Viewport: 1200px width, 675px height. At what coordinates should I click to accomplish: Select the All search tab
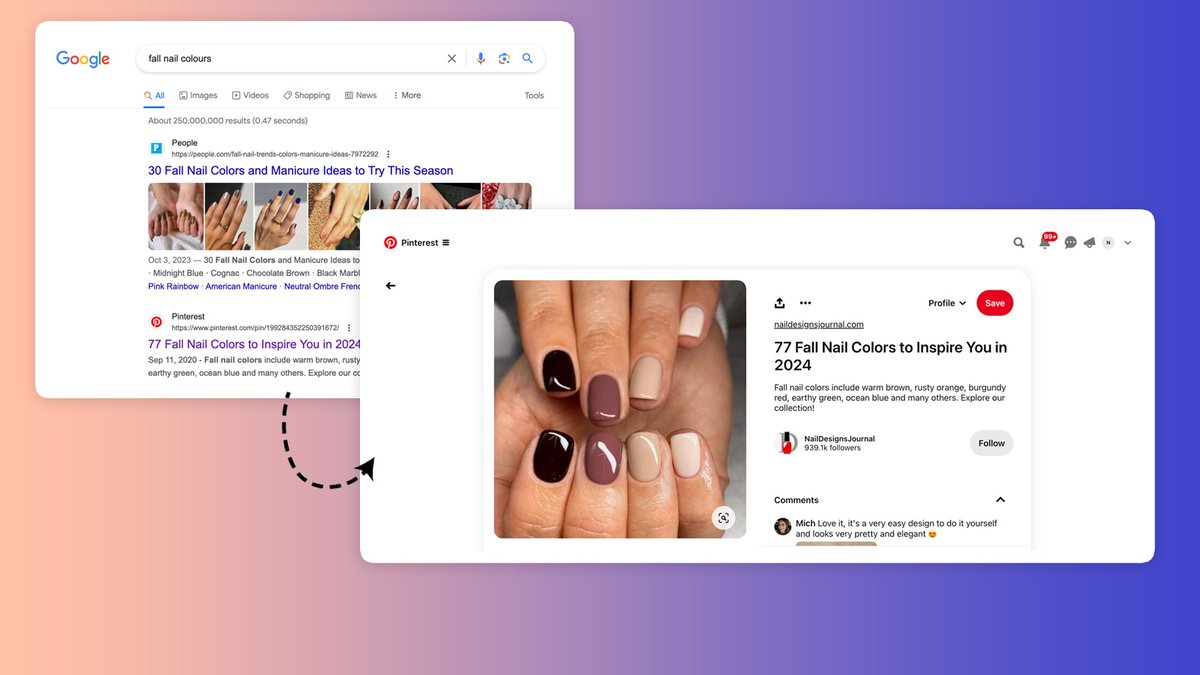pyautogui.click(x=154, y=96)
